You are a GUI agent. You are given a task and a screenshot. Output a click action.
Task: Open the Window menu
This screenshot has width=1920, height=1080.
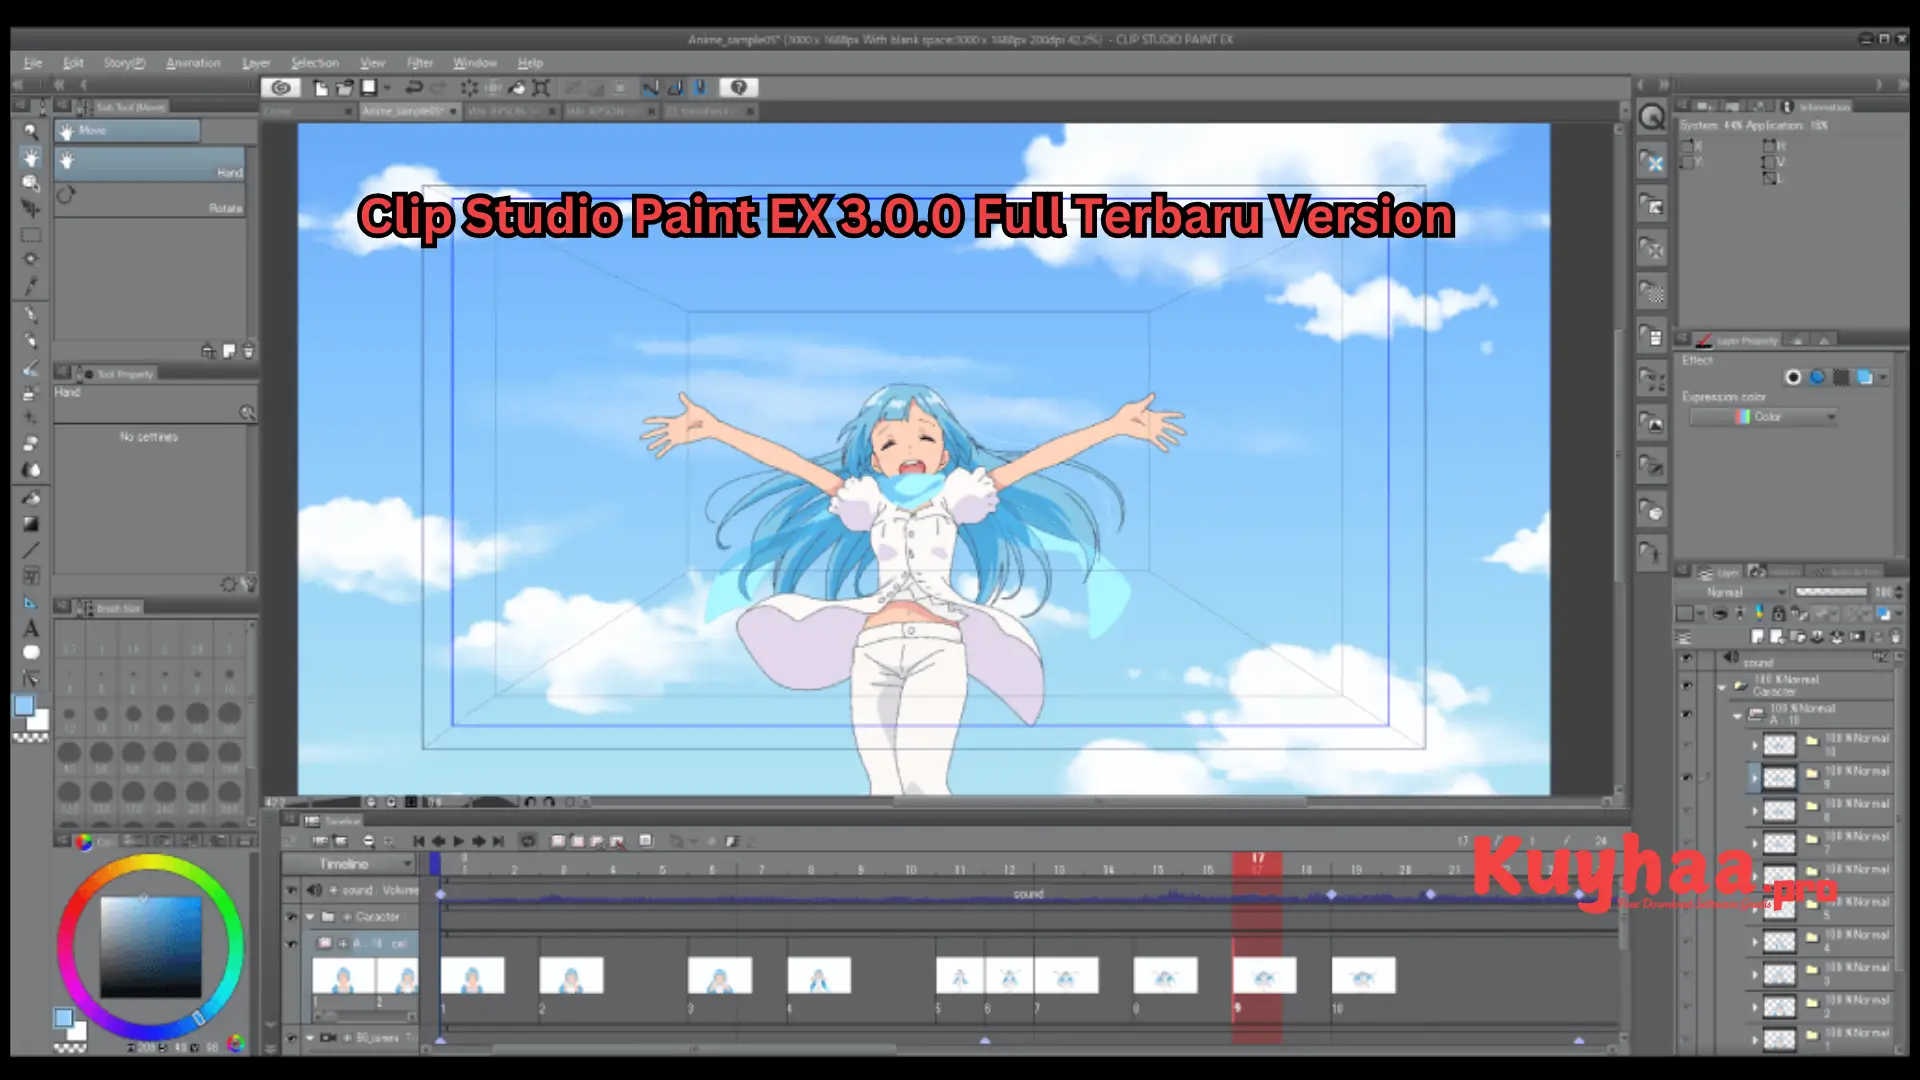[x=475, y=63]
